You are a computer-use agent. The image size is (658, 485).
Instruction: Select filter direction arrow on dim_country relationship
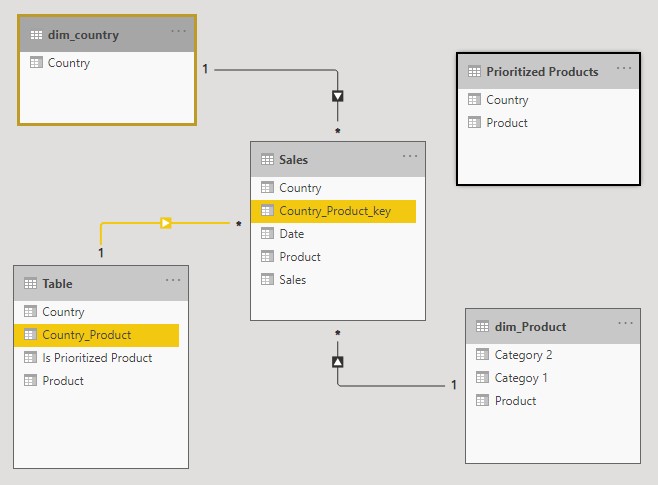(x=337, y=96)
